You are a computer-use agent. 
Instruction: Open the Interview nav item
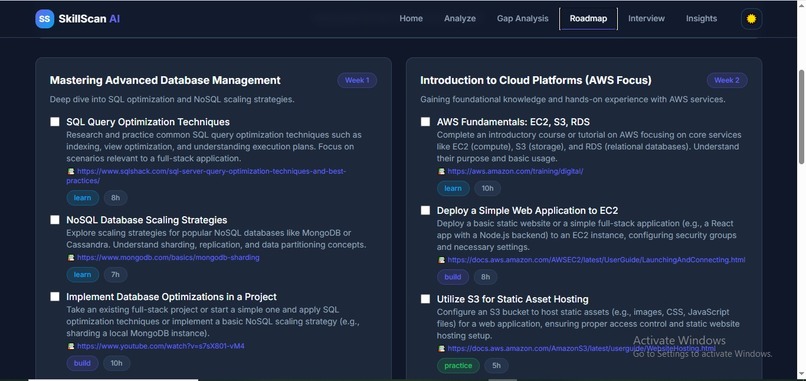click(646, 19)
